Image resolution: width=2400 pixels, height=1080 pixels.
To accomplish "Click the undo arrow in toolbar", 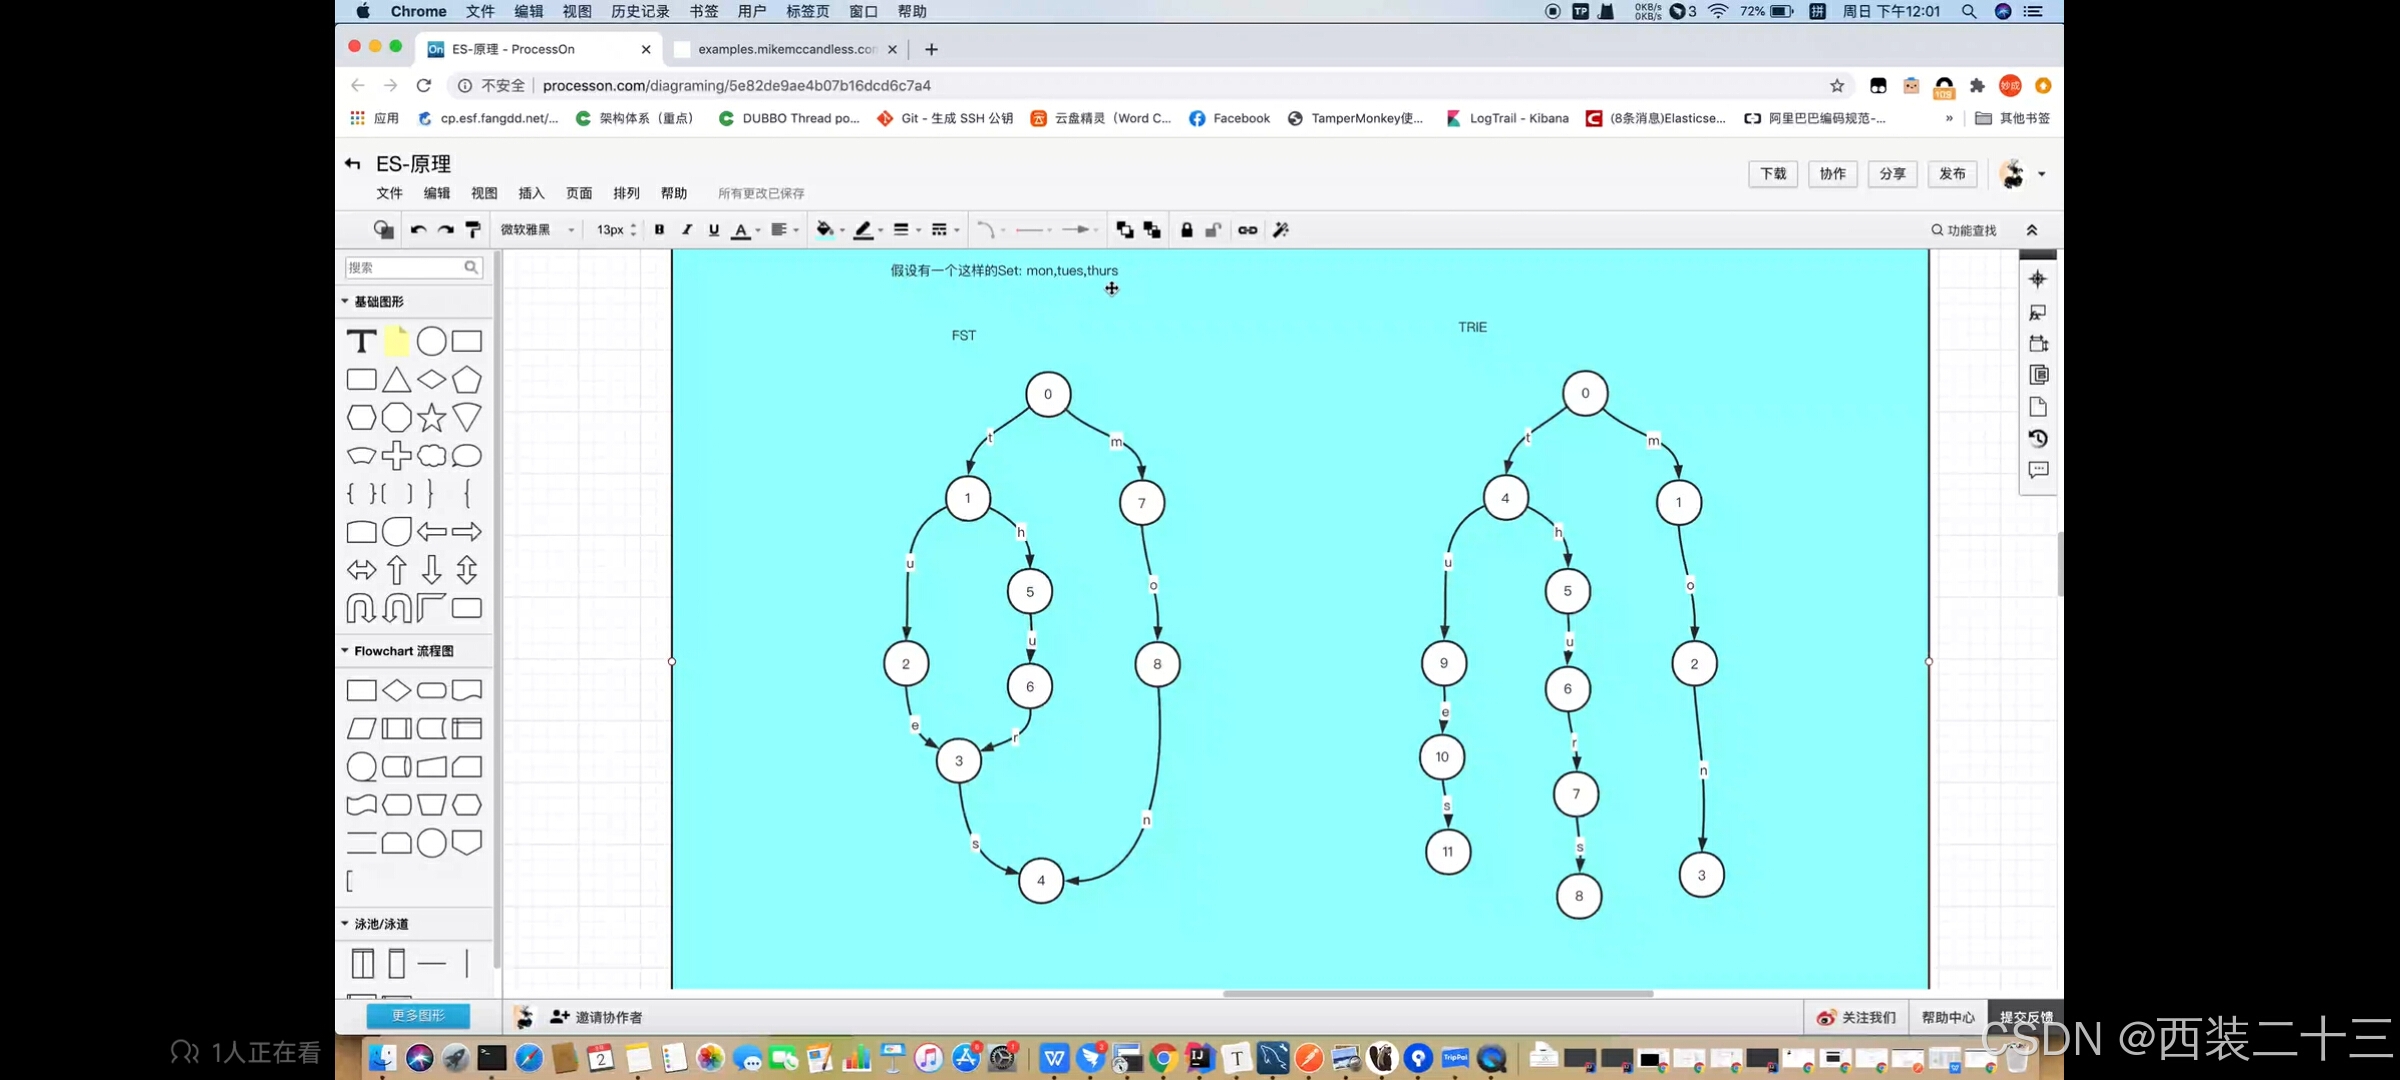I will [418, 230].
